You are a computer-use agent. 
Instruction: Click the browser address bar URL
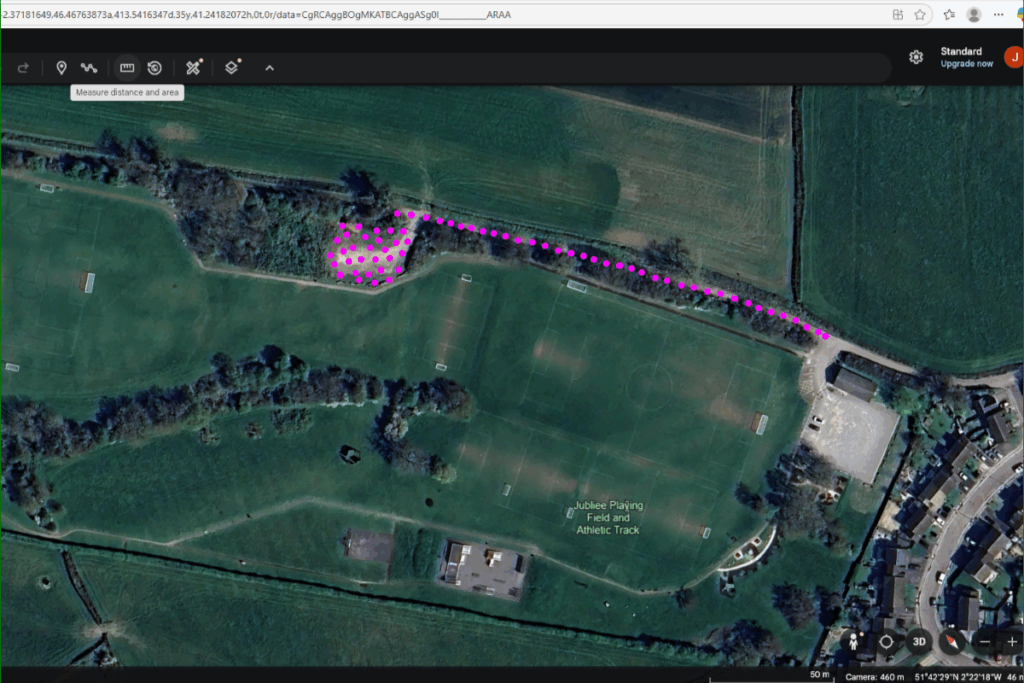pos(256,14)
